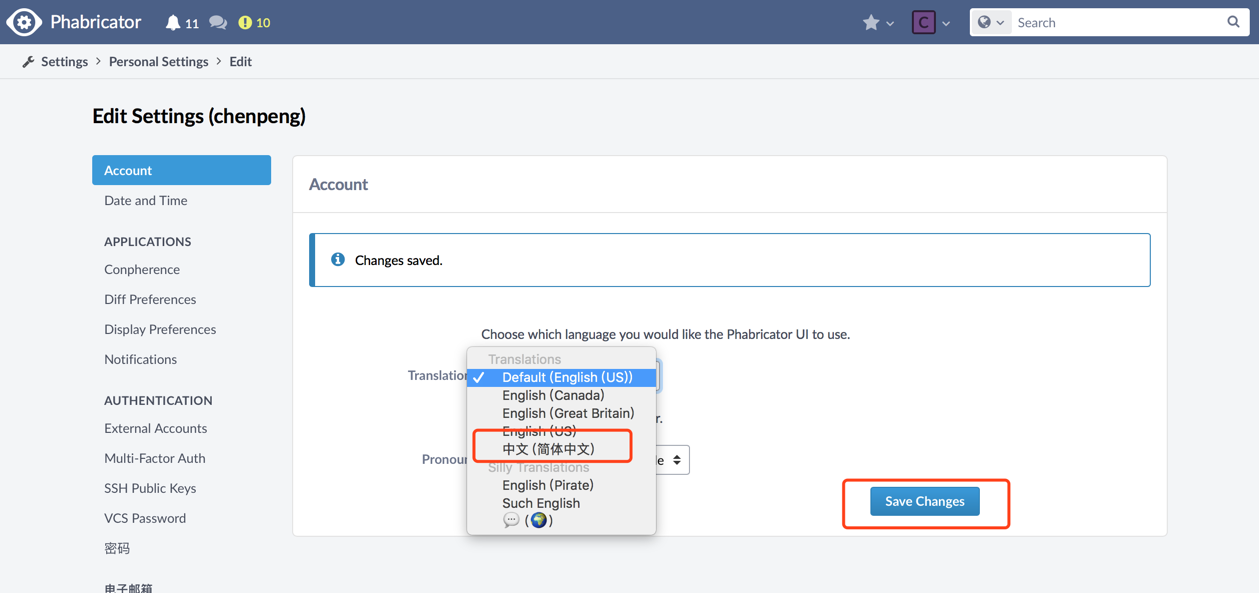Select Account in settings sidebar
The height and width of the screenshot is (593, 1259).
click(181, 170)
